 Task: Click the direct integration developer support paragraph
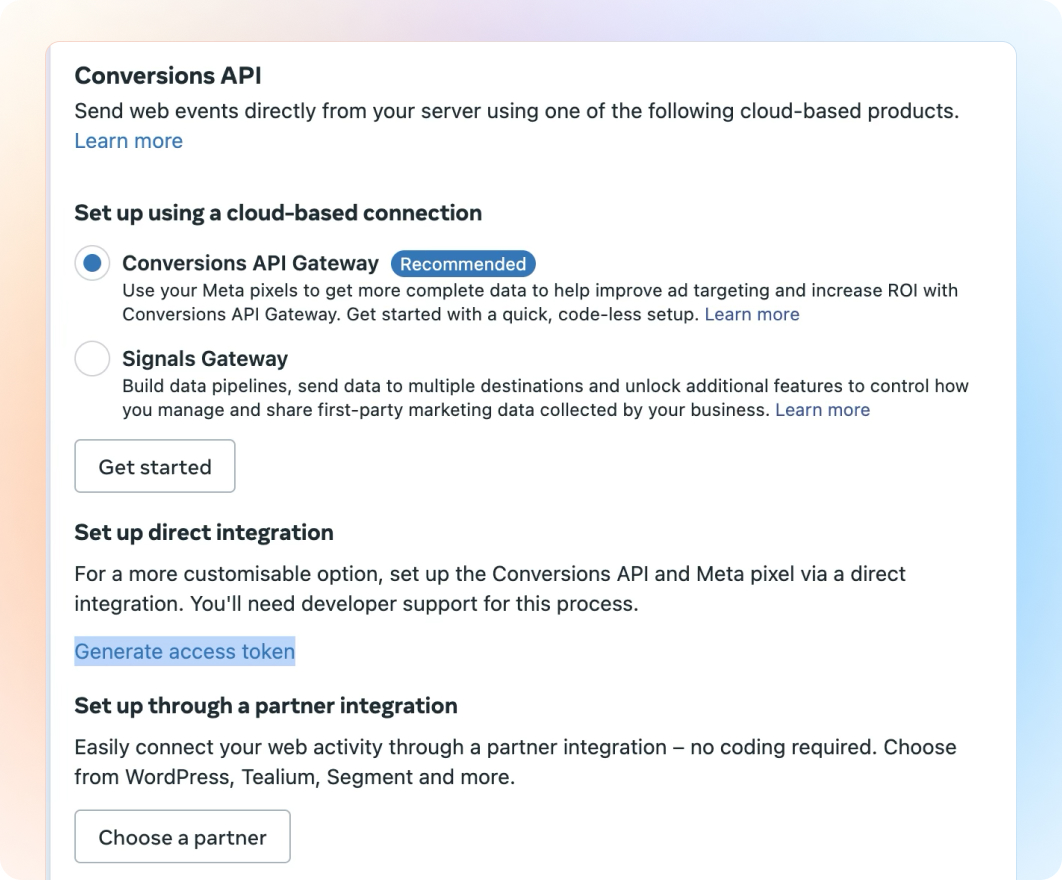490,589
